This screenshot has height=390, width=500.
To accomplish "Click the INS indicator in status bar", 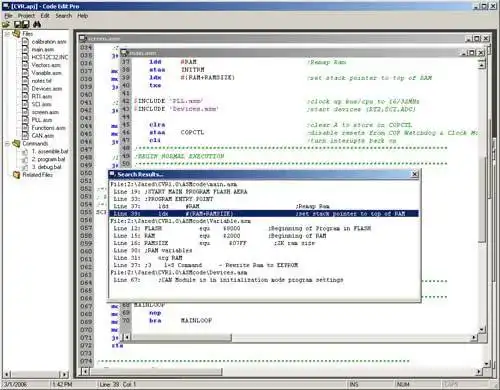I will click(354, 384).
